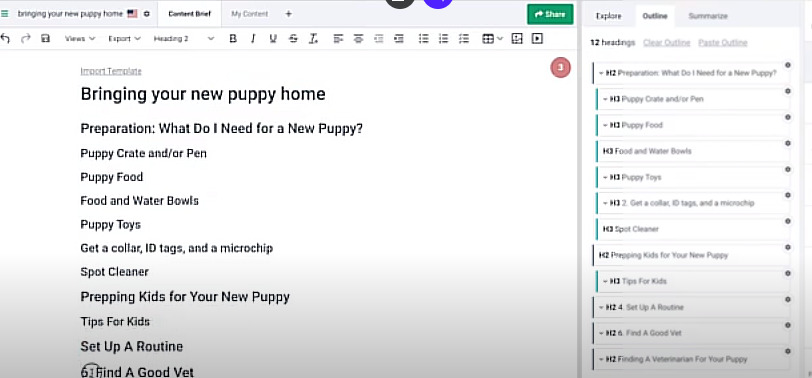The width and height of the screenshot is (812, 378).
Task: Align text left
Action: tap(338, 38)
